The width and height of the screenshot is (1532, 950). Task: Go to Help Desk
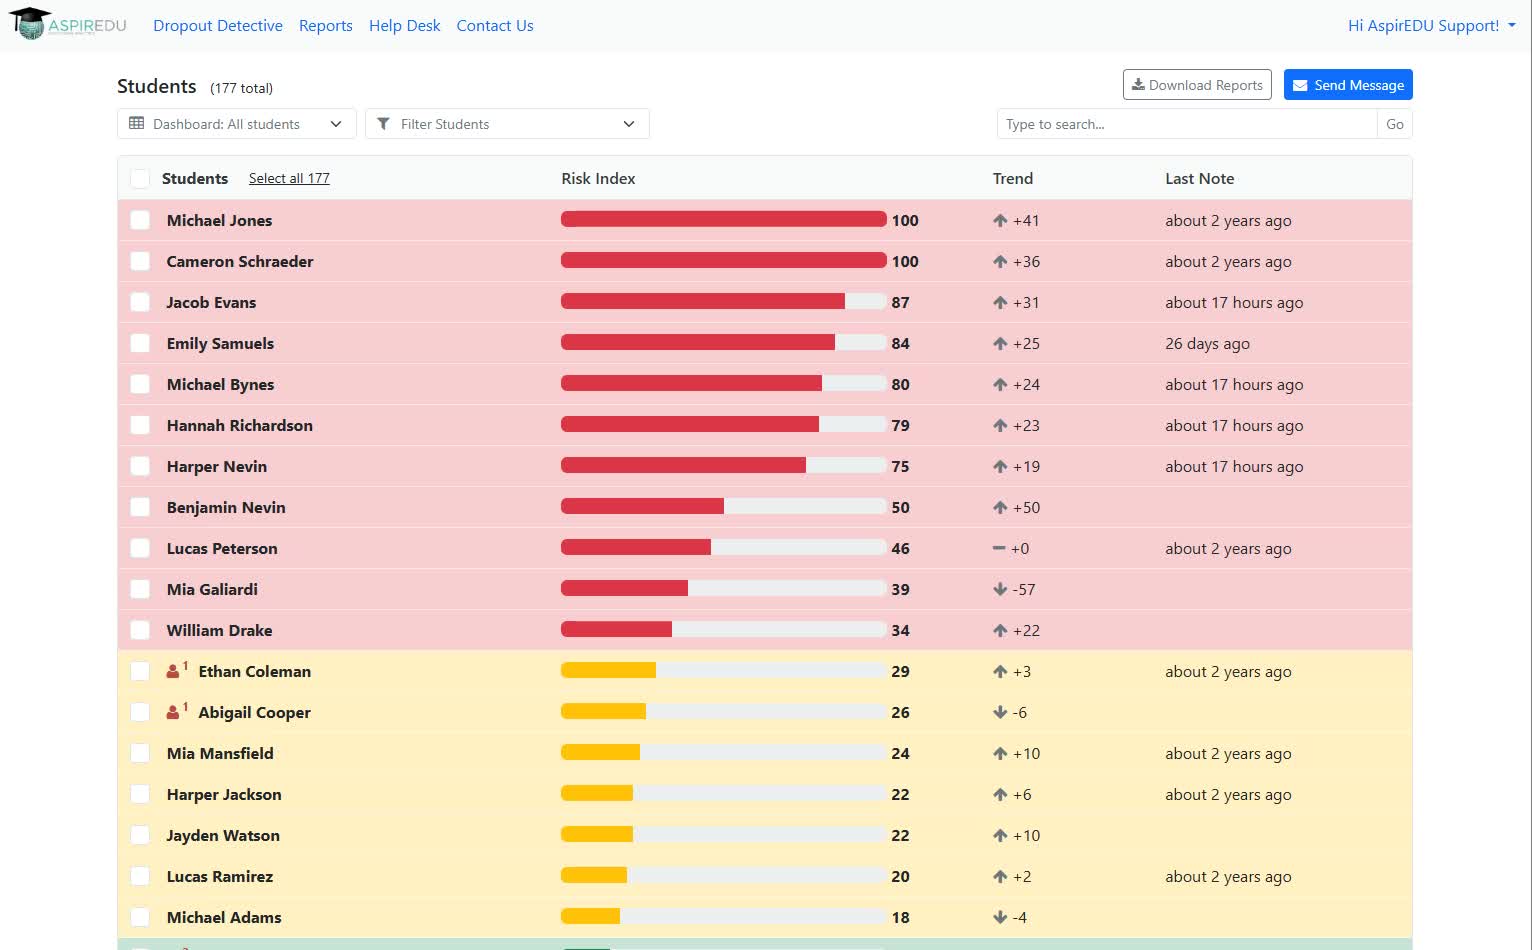tap(404, 25)
